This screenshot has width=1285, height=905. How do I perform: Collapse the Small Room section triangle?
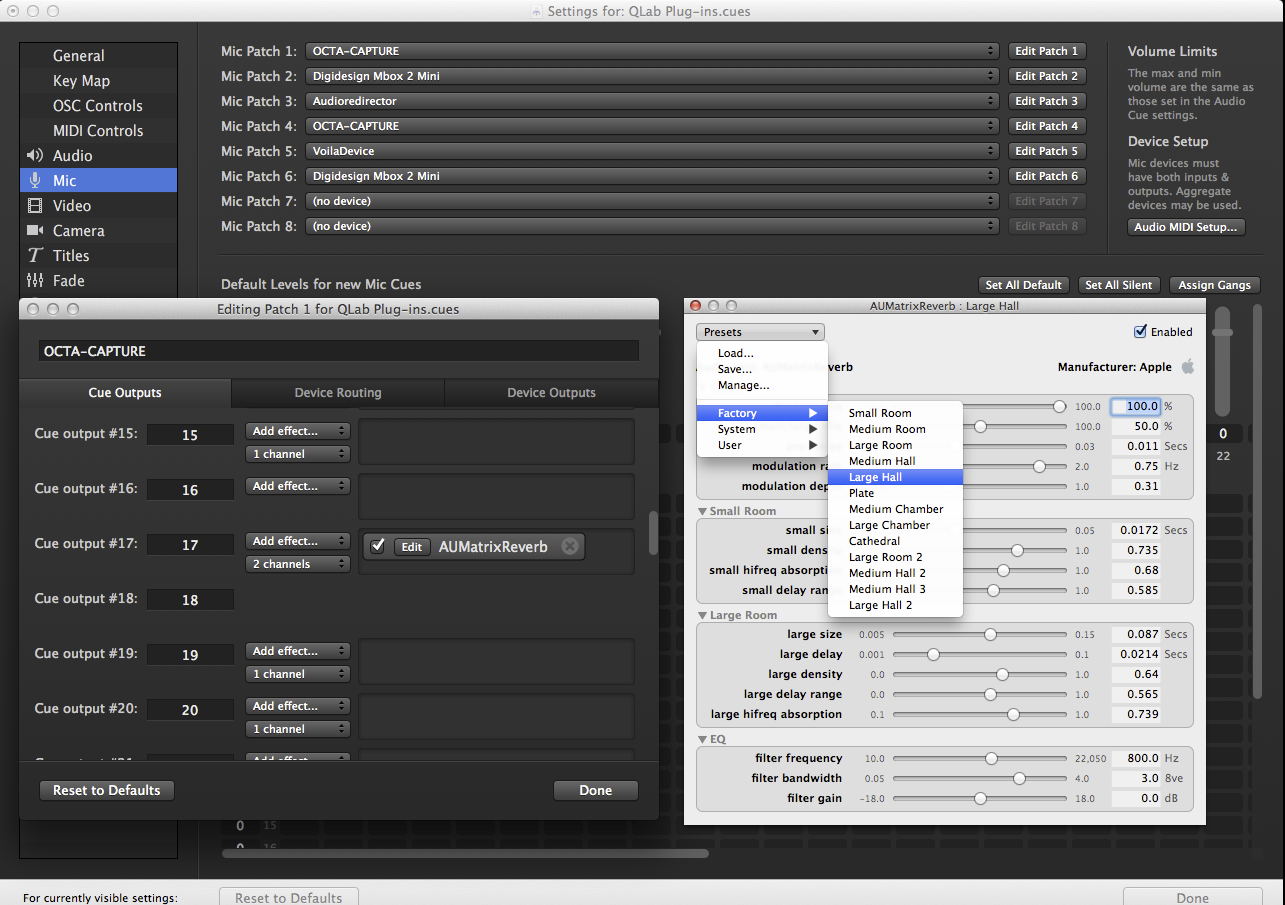pos(703,512)
